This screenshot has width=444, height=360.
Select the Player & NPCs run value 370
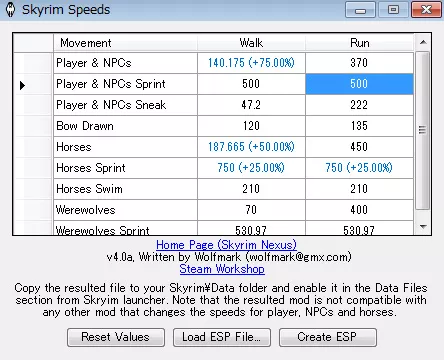pyautogui.click(x=359, y=63)
